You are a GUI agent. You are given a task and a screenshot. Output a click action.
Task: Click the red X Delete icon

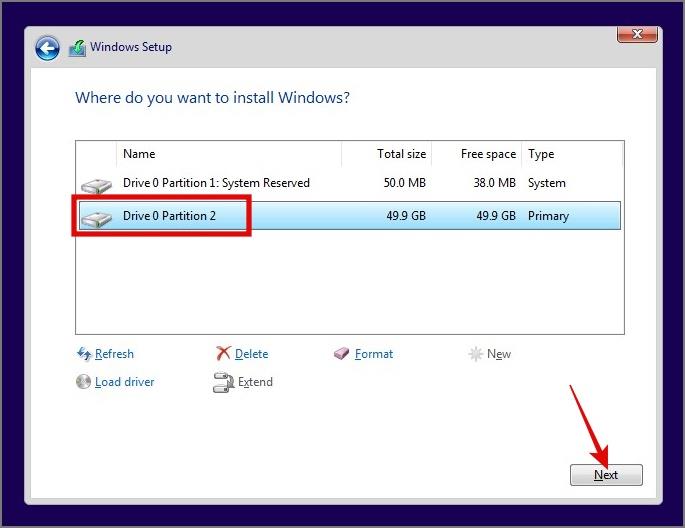pyautogui.click(x=223, y=353)
